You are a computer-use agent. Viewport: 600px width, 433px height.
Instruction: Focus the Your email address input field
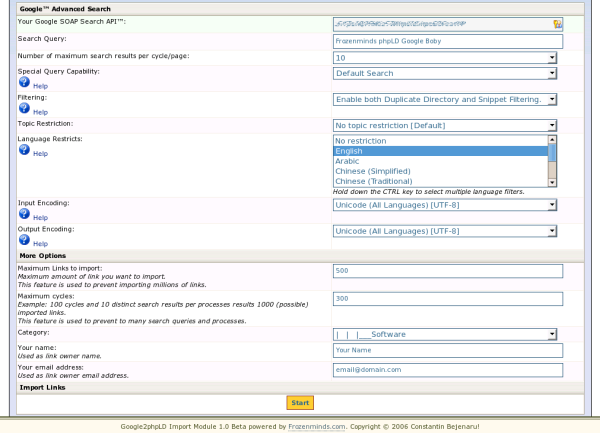coord(447,369)
